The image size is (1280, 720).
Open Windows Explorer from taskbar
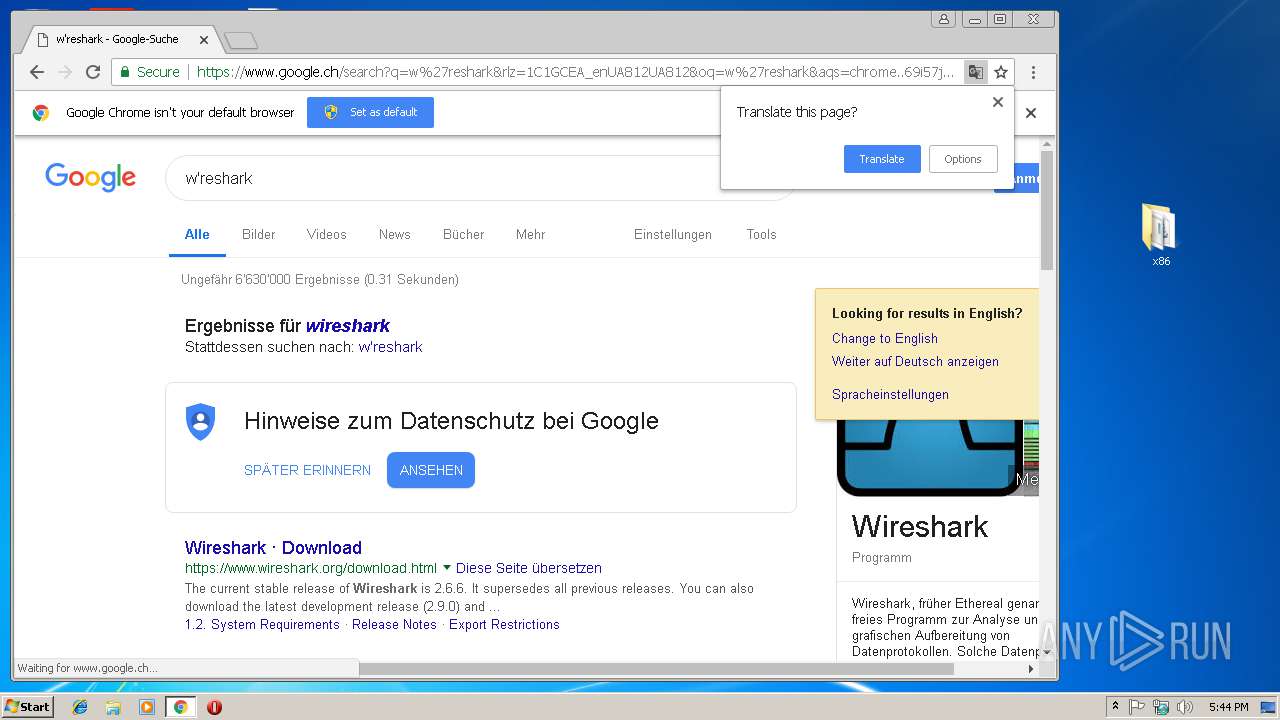(x=113, y=707)
